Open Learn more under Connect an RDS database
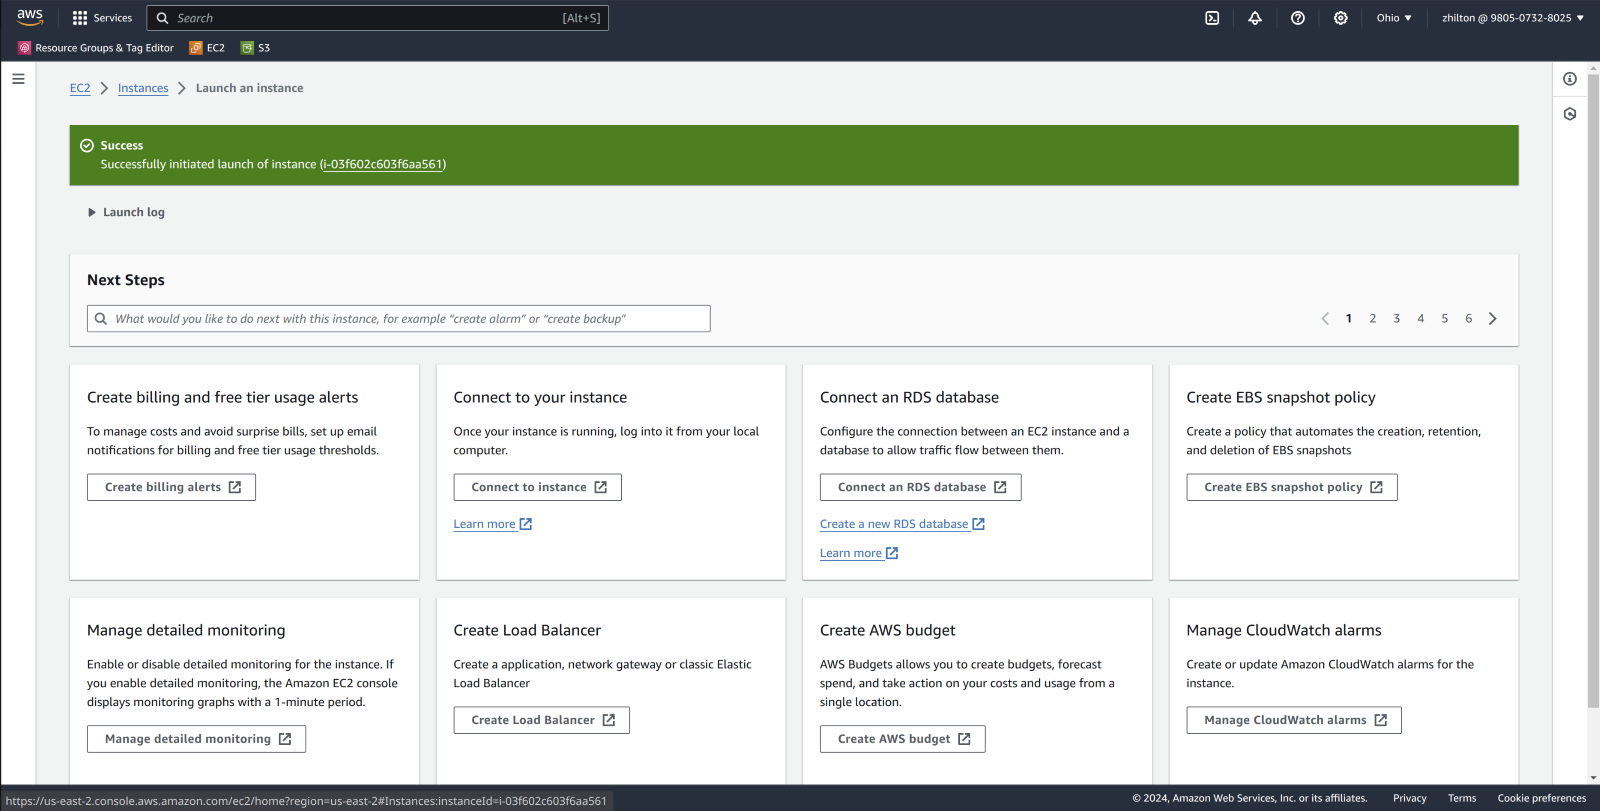This screenshot has height=811, width=1600. click(x=859, y=553)
